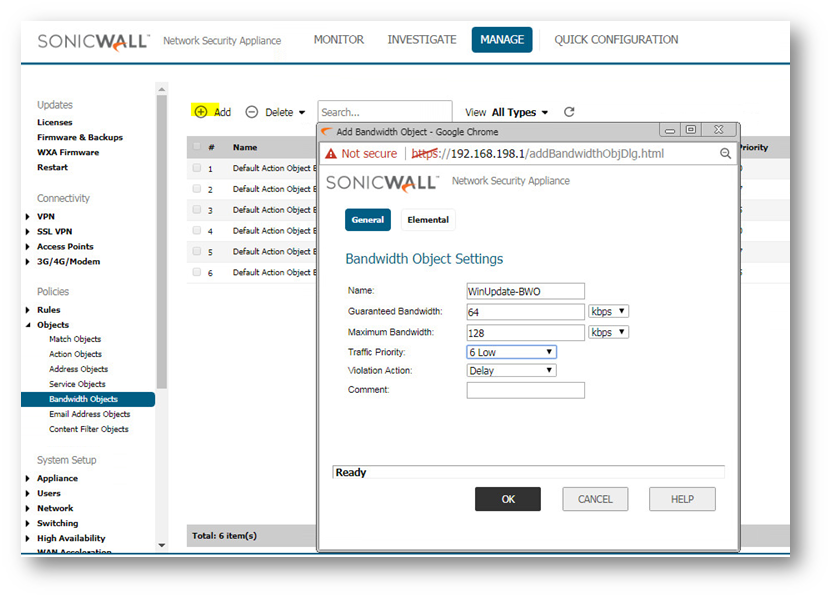Check the checkbox for row 1
Viewport: 832px width, 599px height.
pos(197,168)
